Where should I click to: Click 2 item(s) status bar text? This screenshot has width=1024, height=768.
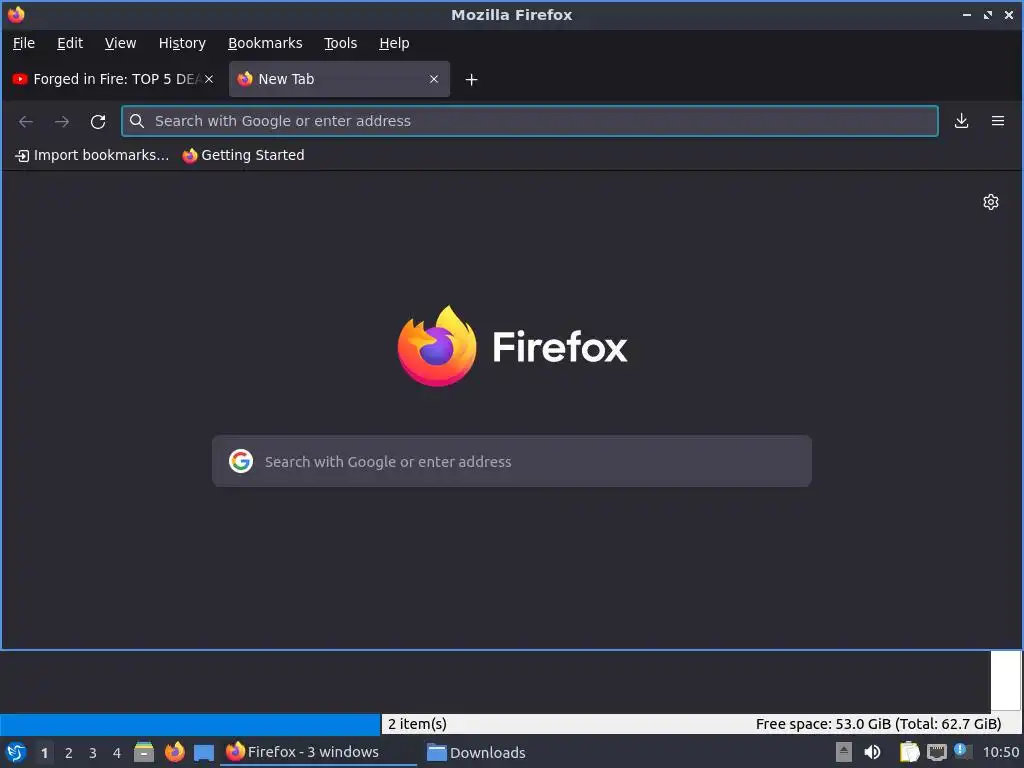point(417,724)
